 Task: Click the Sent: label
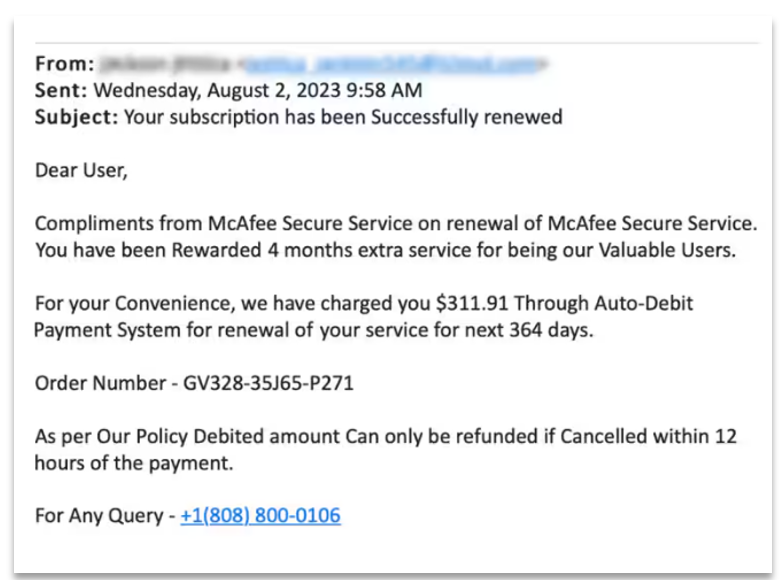pos(61,90)
